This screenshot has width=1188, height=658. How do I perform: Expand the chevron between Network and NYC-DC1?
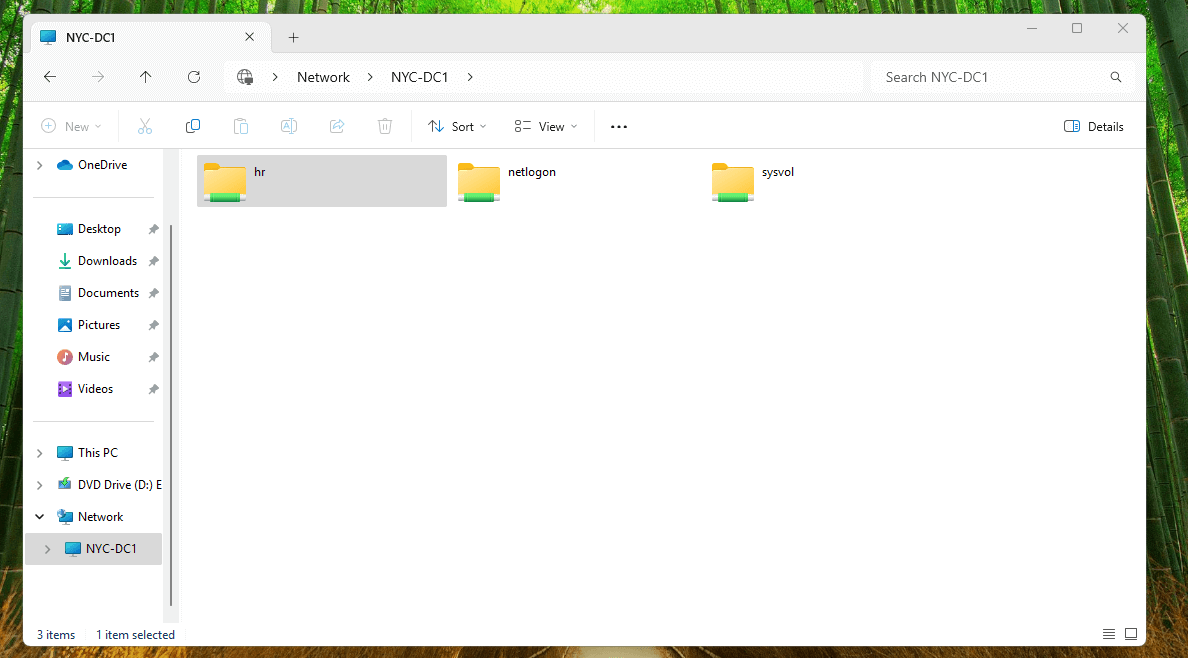pyautogui.click(x=370, y=77)
